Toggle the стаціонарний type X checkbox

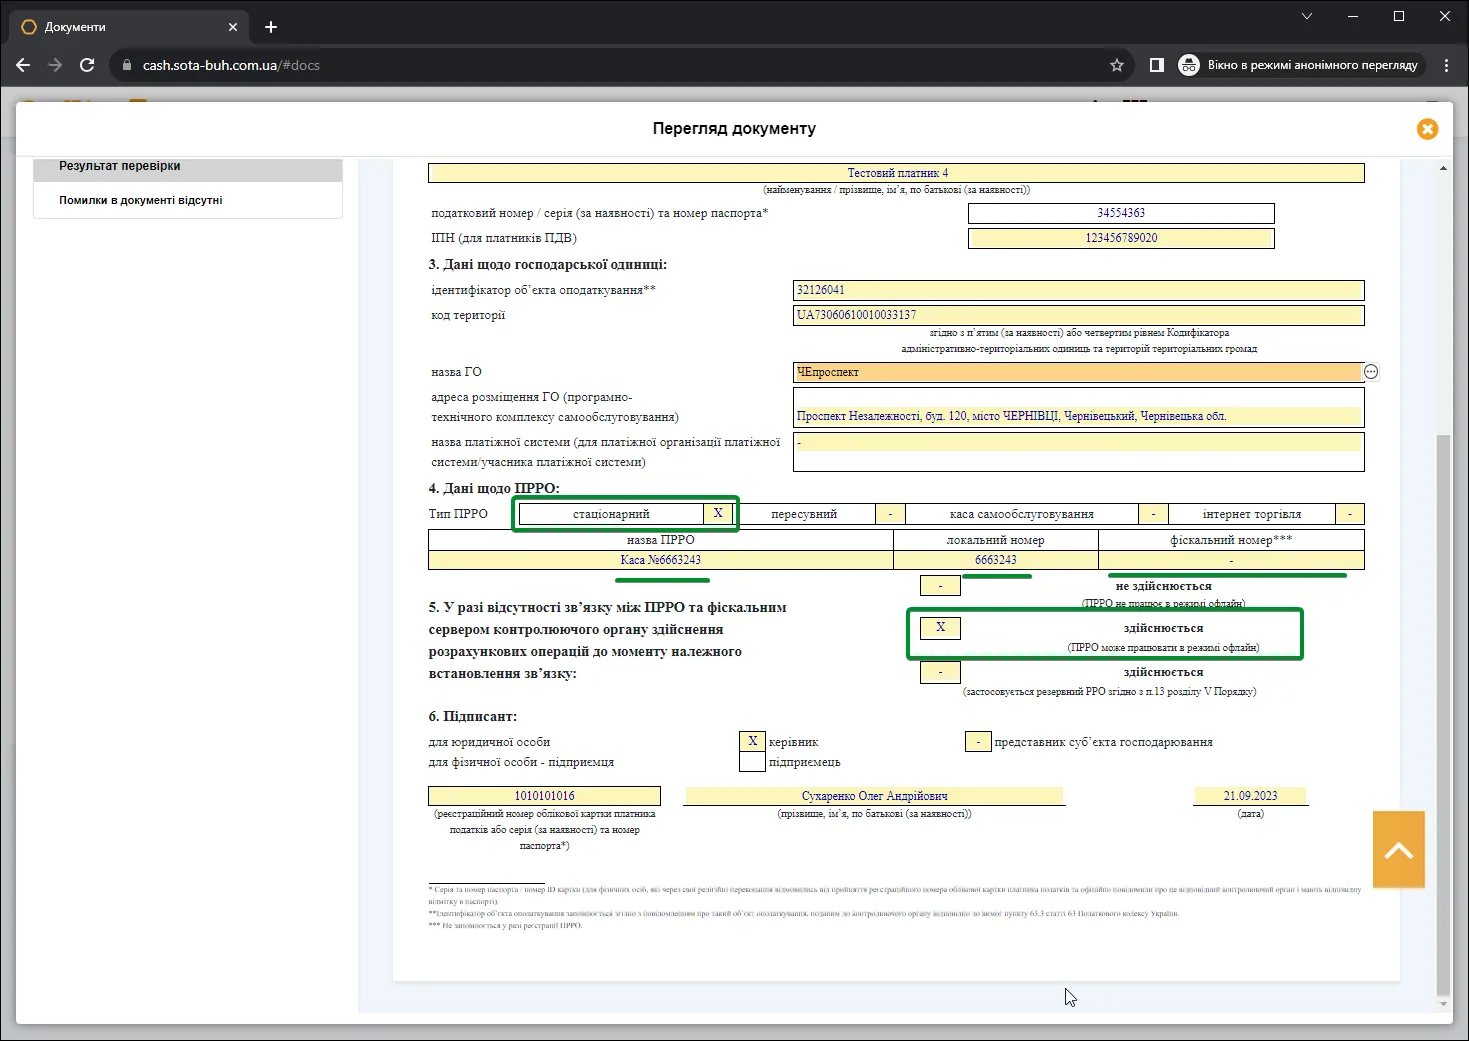(x=718, y=514)
